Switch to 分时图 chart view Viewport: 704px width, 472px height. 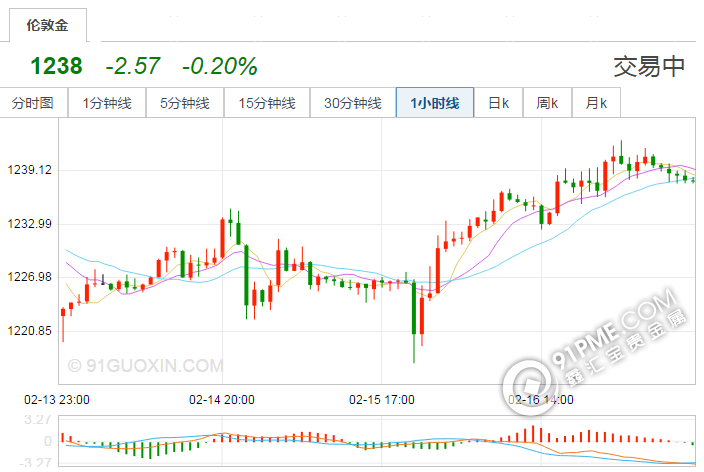pyautogui.click(x=33, y=103)
